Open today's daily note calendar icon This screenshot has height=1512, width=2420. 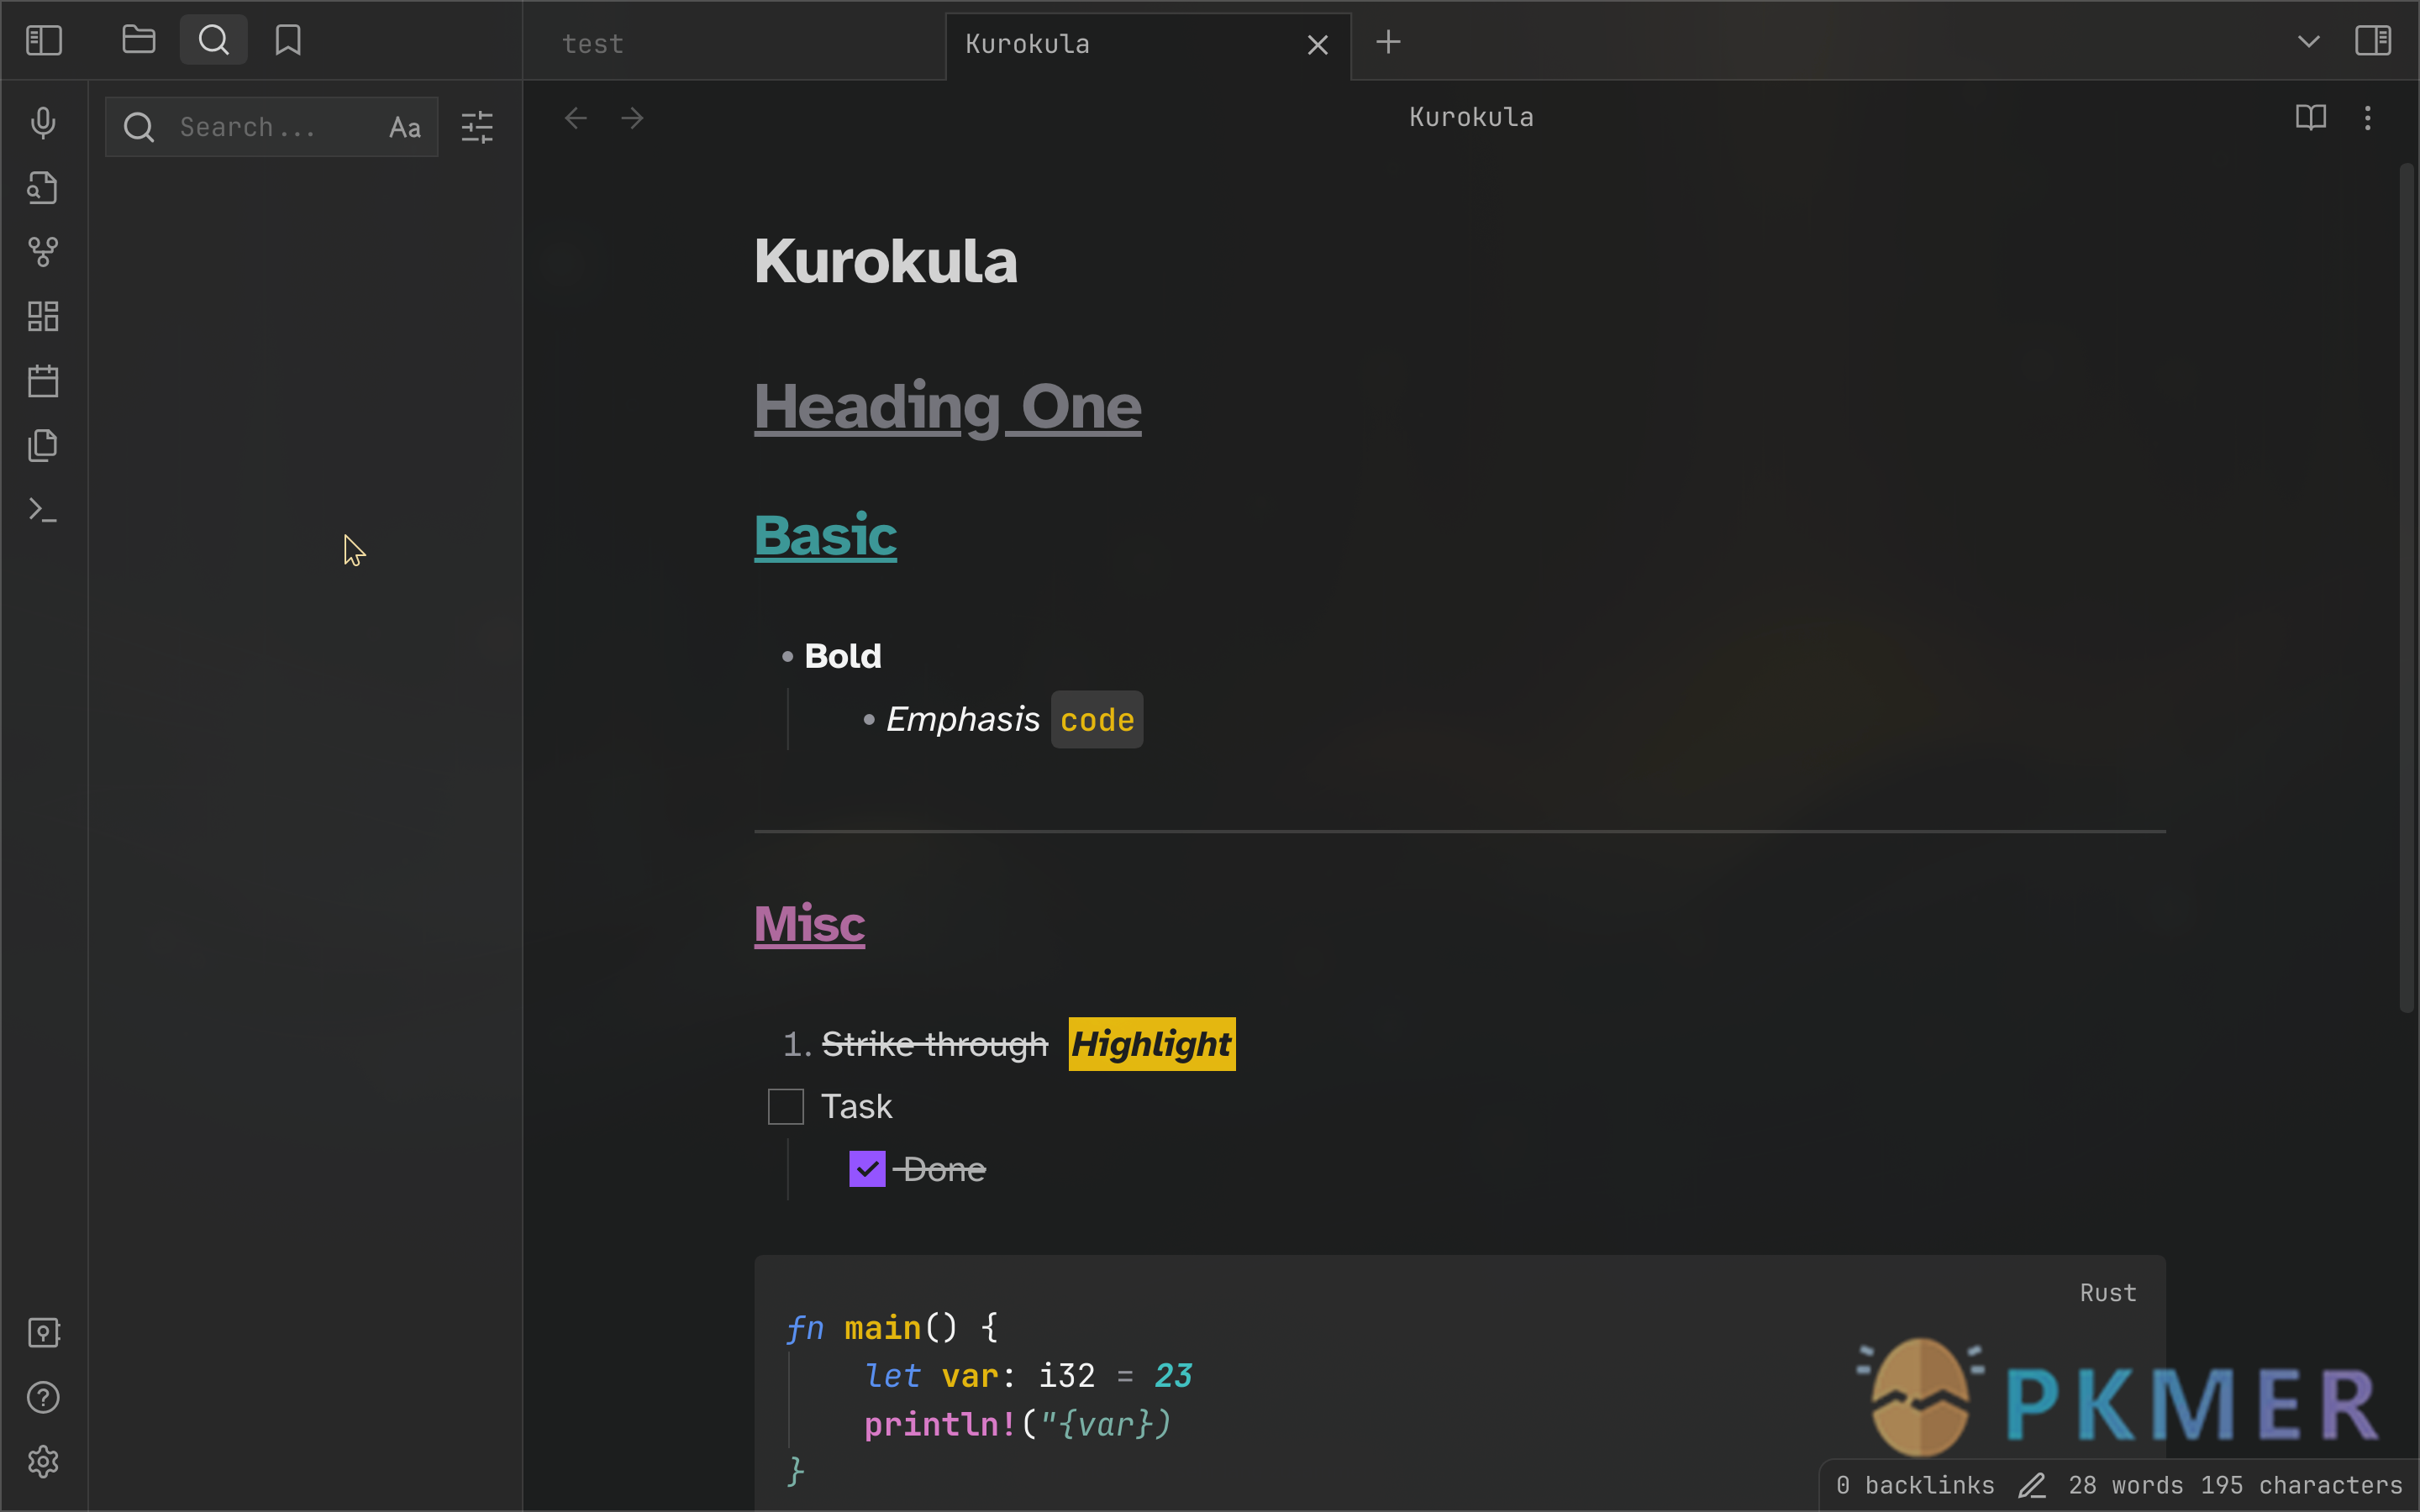pos(43,381)
